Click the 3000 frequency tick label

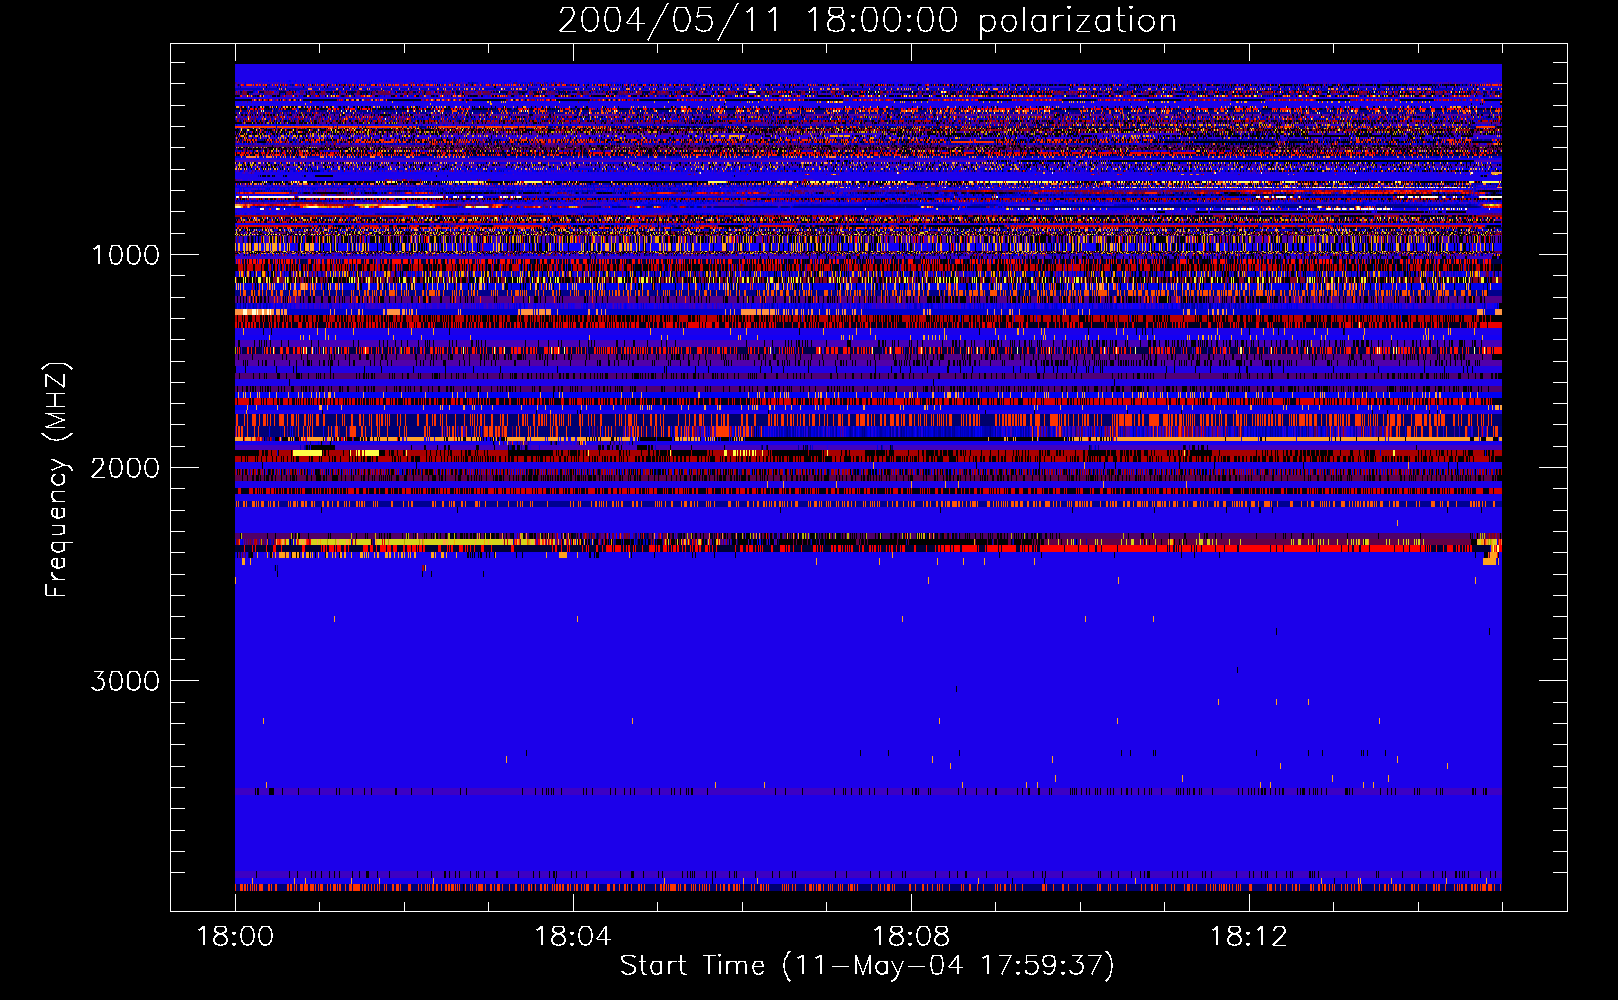tap(125, 681)
